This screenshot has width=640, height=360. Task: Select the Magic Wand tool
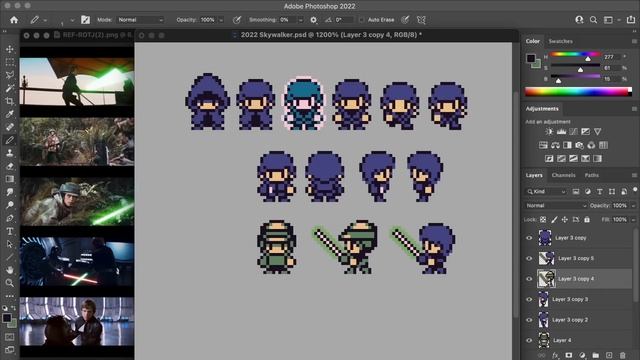10,88
